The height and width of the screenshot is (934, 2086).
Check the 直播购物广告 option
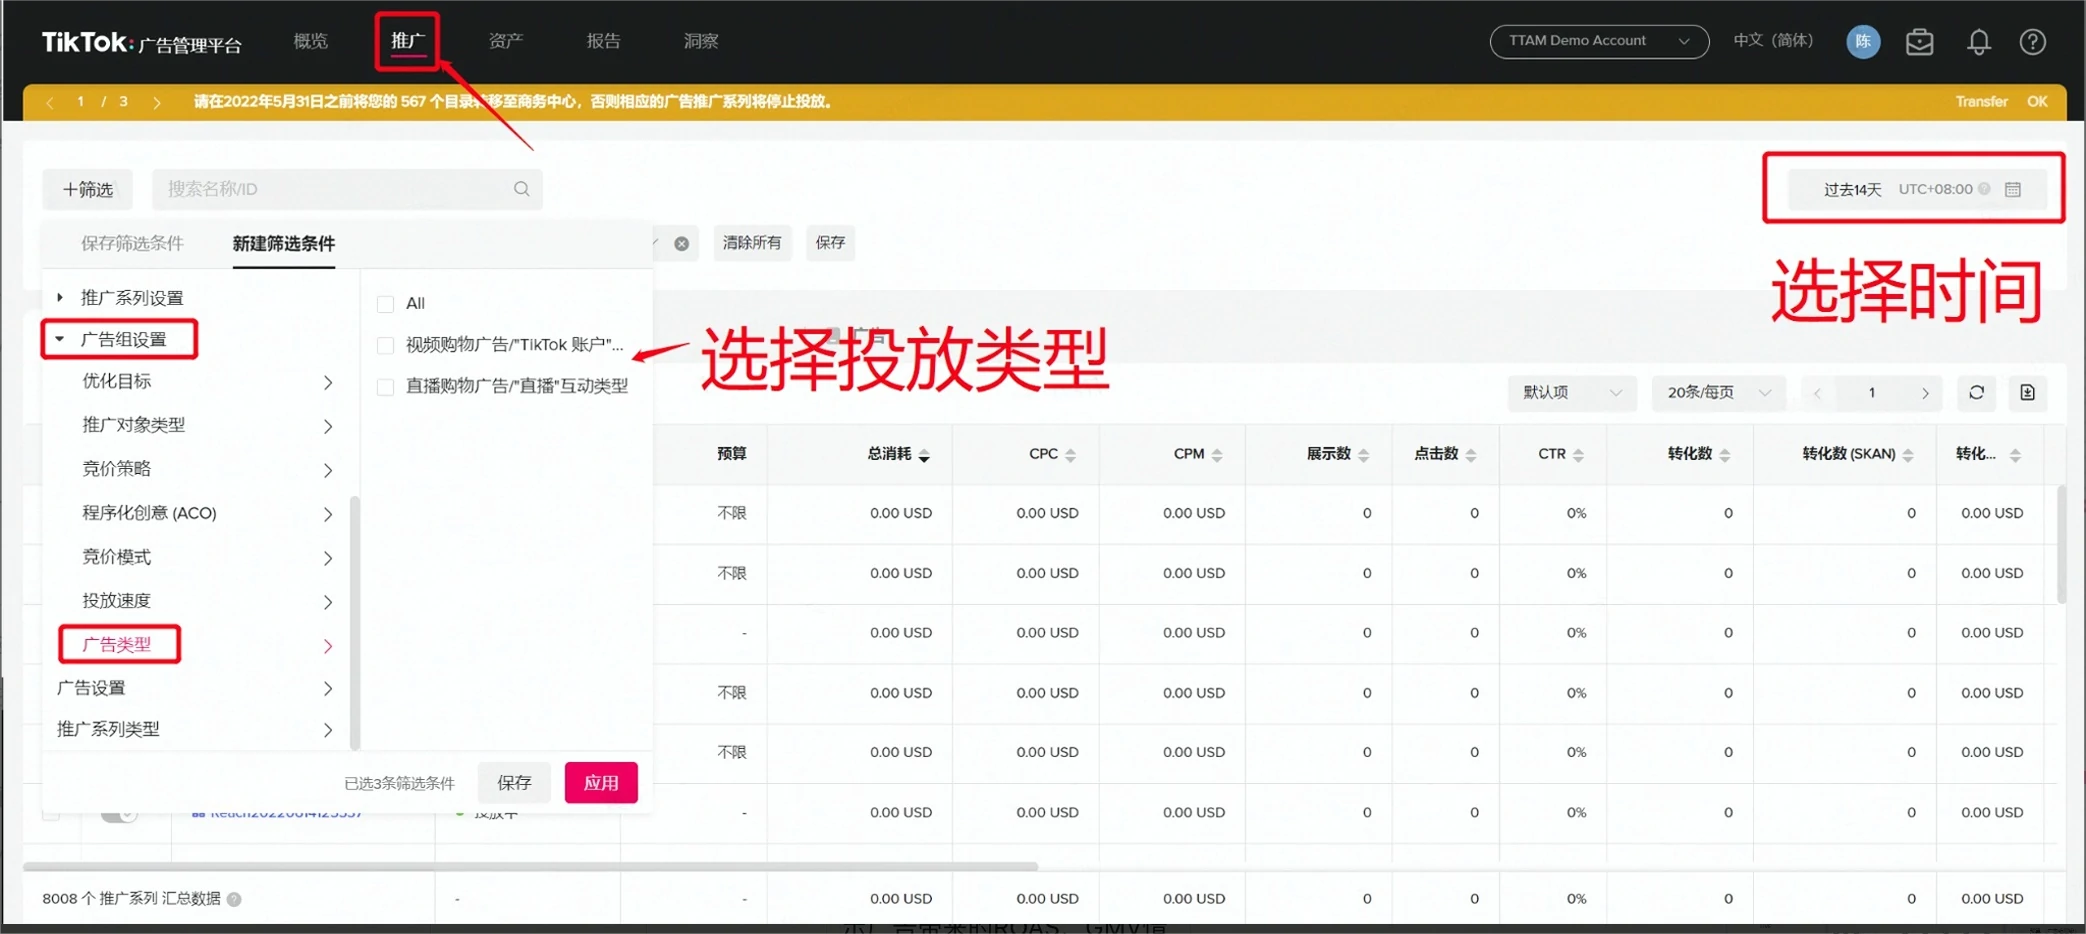click(385, 387)
